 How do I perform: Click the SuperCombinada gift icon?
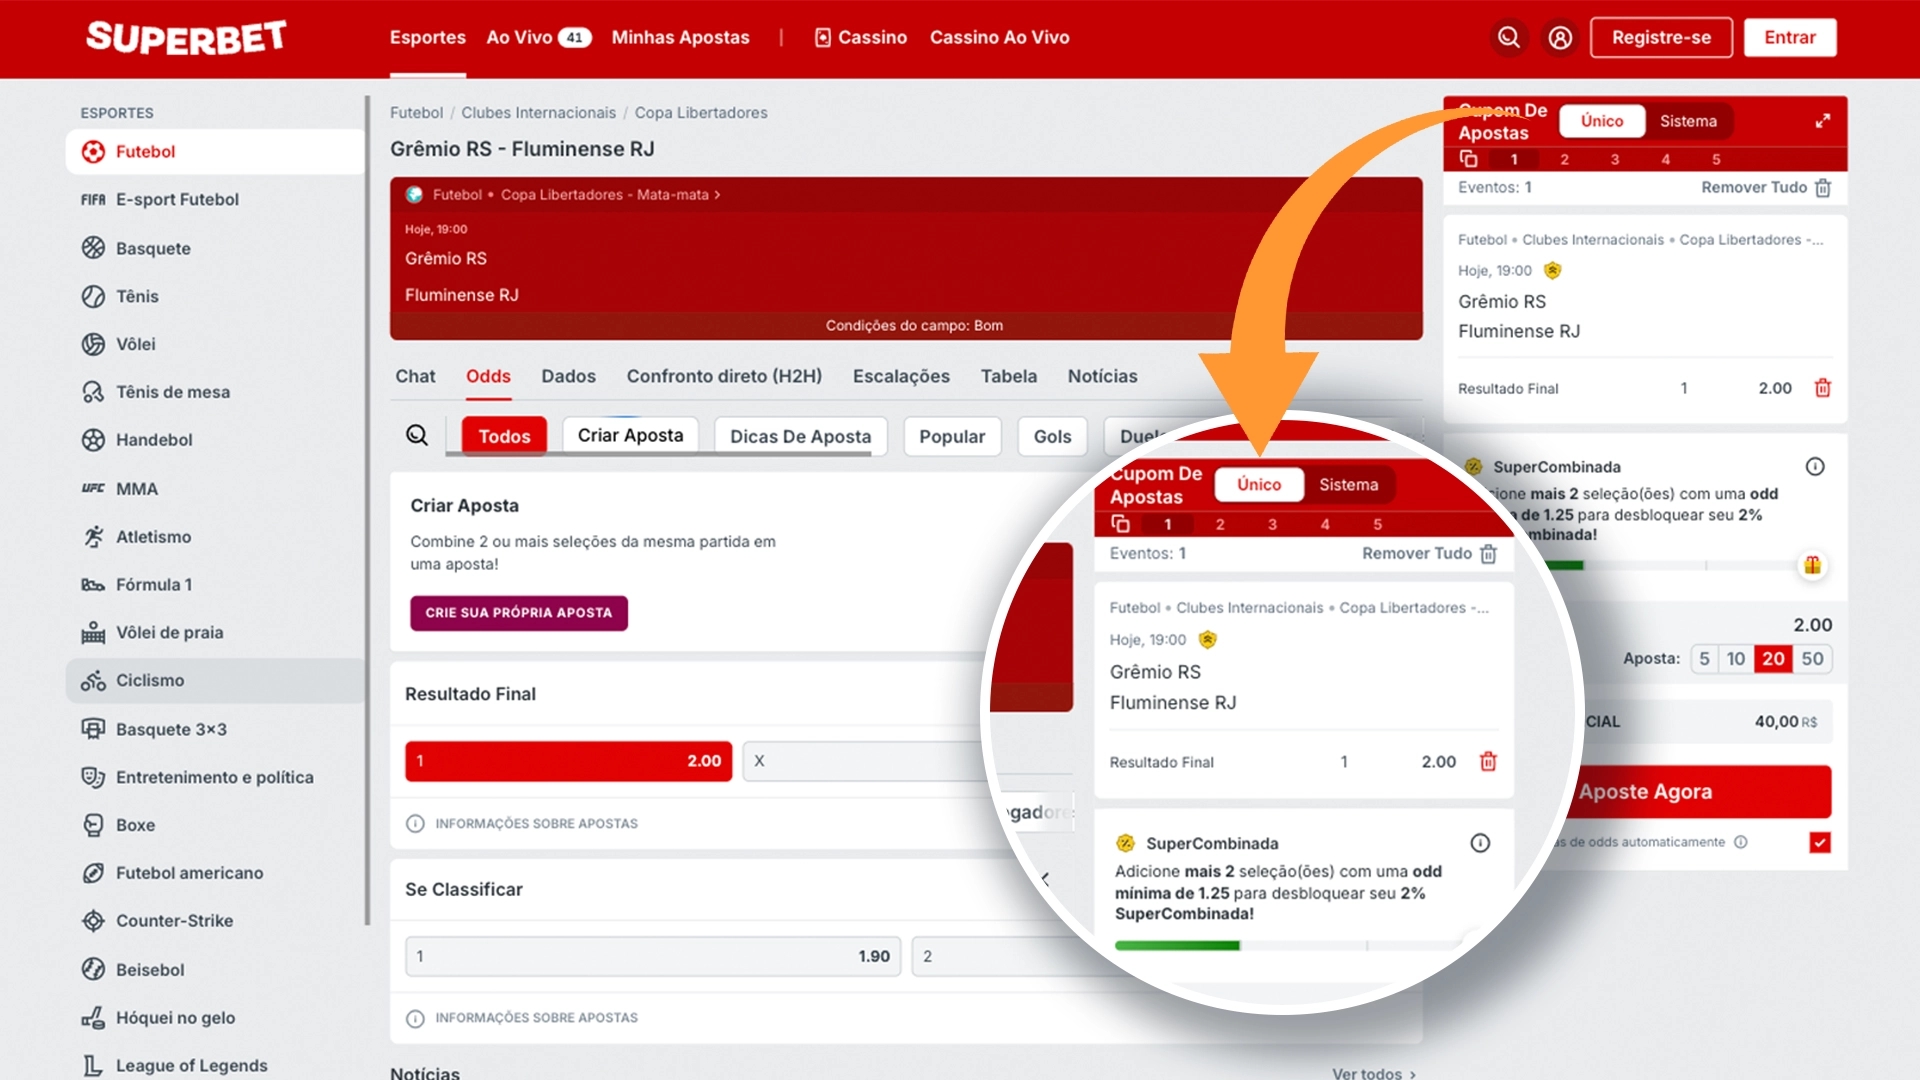coord(1812,566)
